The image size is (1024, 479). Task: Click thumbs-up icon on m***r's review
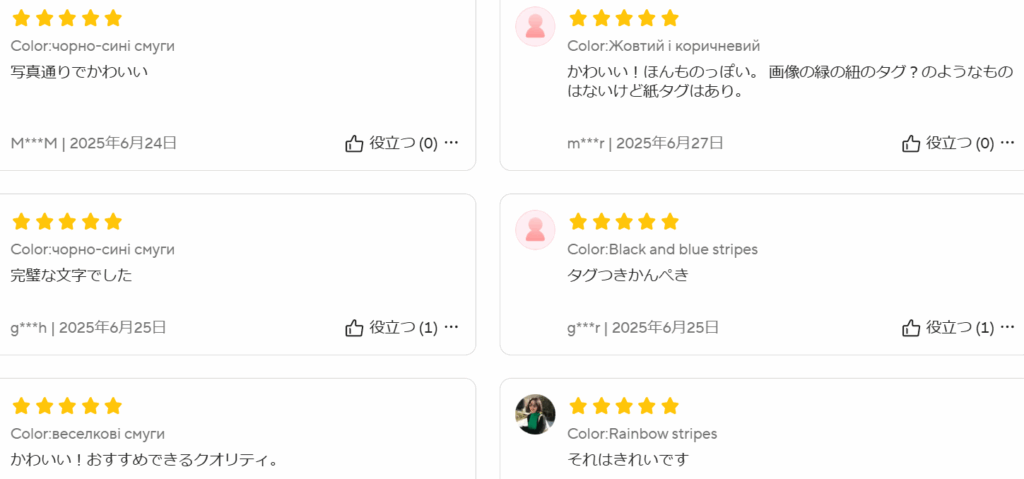(911, 143)
